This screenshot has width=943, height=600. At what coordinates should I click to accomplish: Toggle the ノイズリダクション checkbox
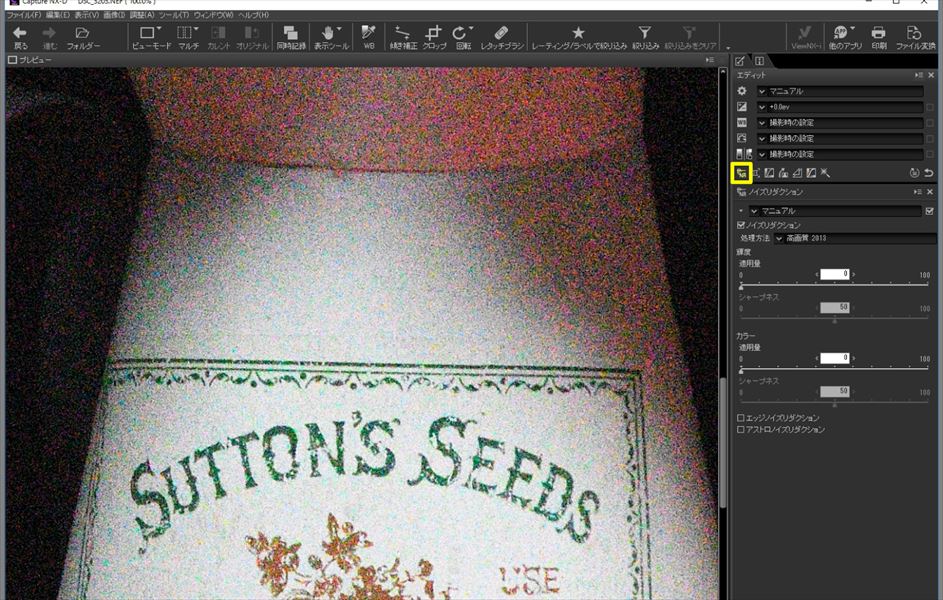click(741, 225)
